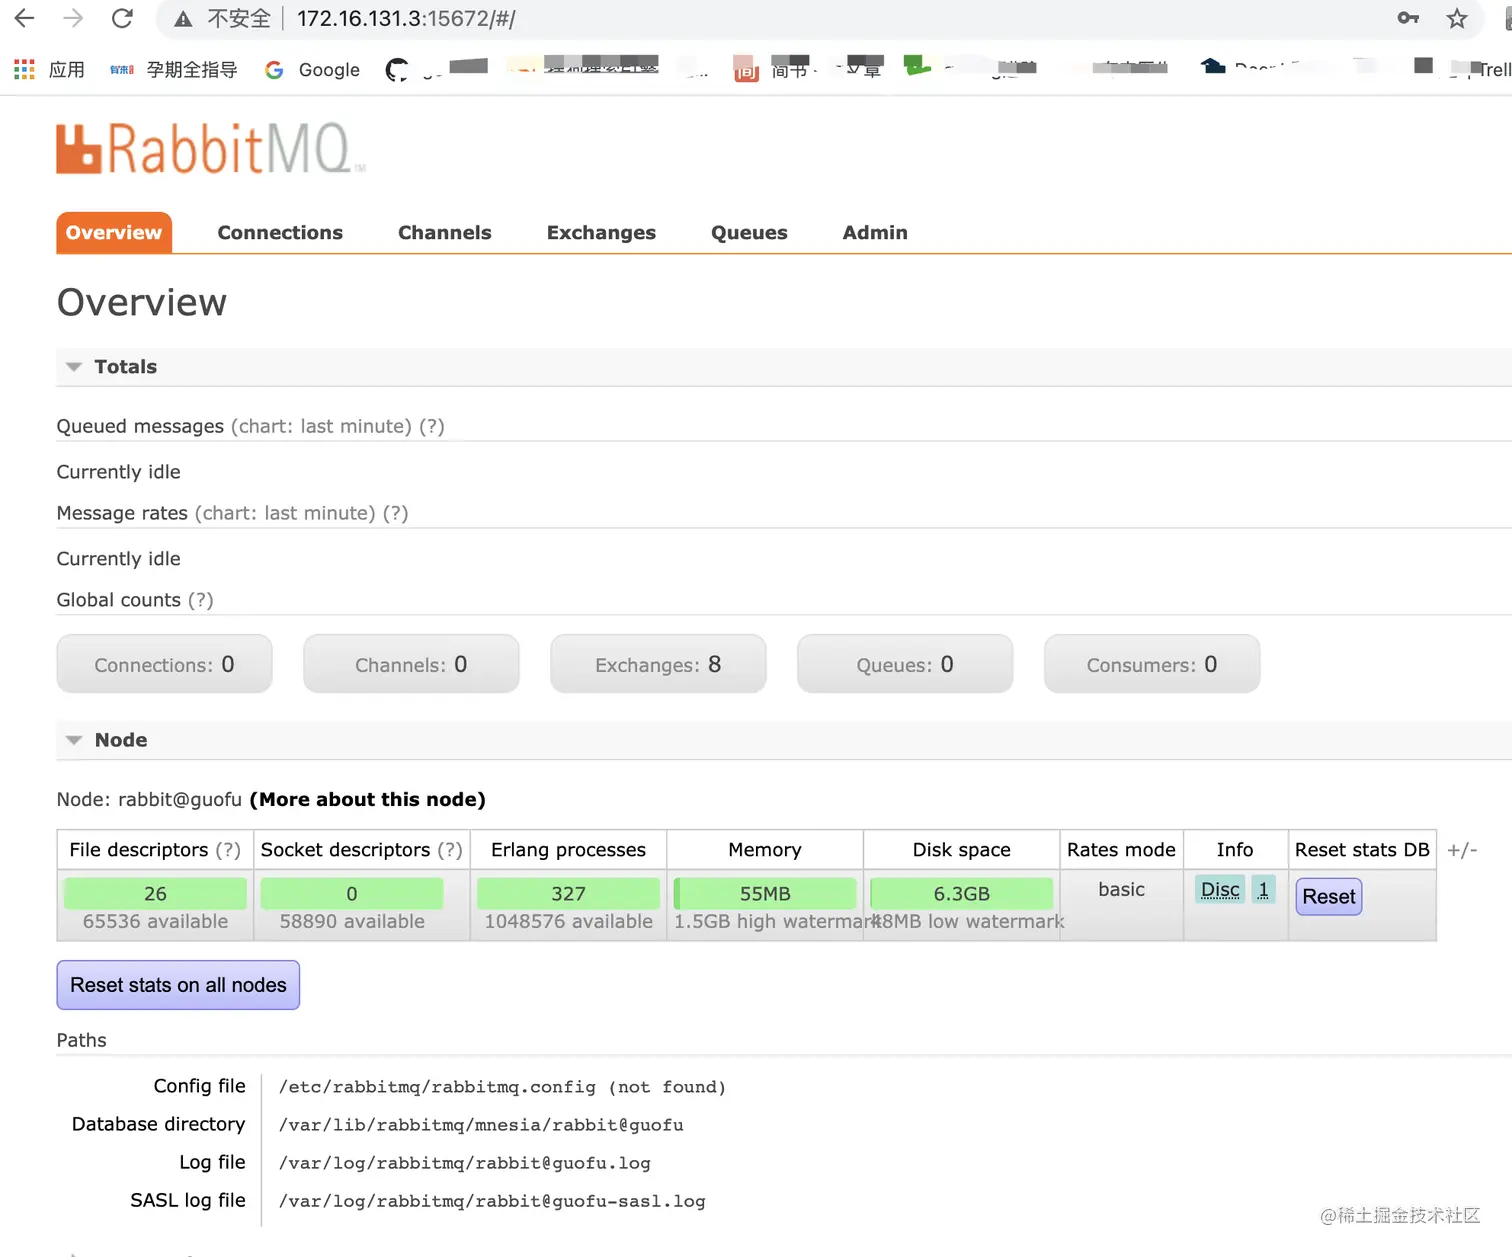1512x1257 pixels.
Task: Click the not-secure warning icon
Action: [183, 19]
